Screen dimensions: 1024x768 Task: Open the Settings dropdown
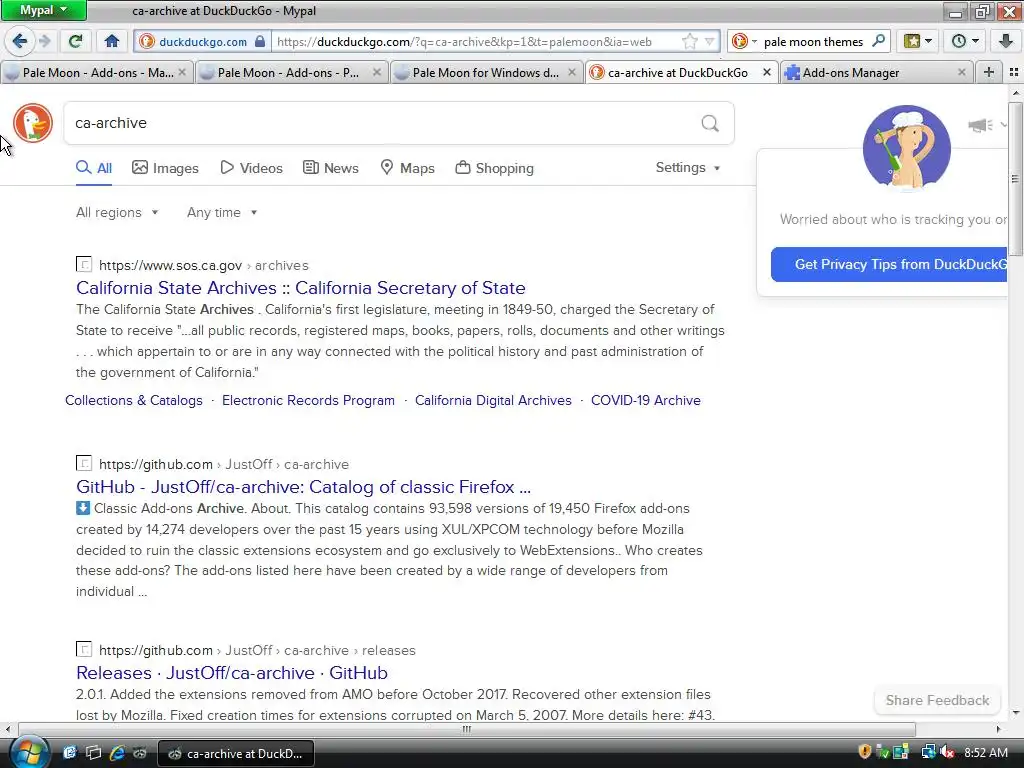pos(688,167)
